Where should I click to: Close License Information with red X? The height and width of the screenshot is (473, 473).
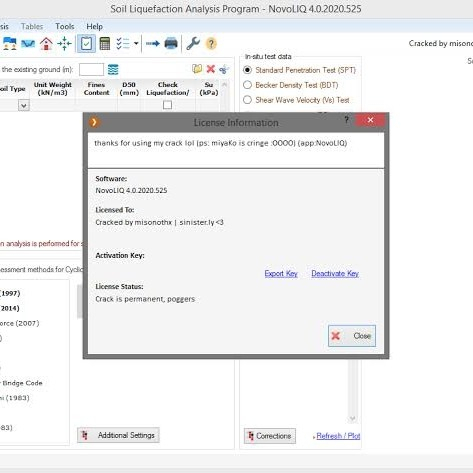click(370, 120)
